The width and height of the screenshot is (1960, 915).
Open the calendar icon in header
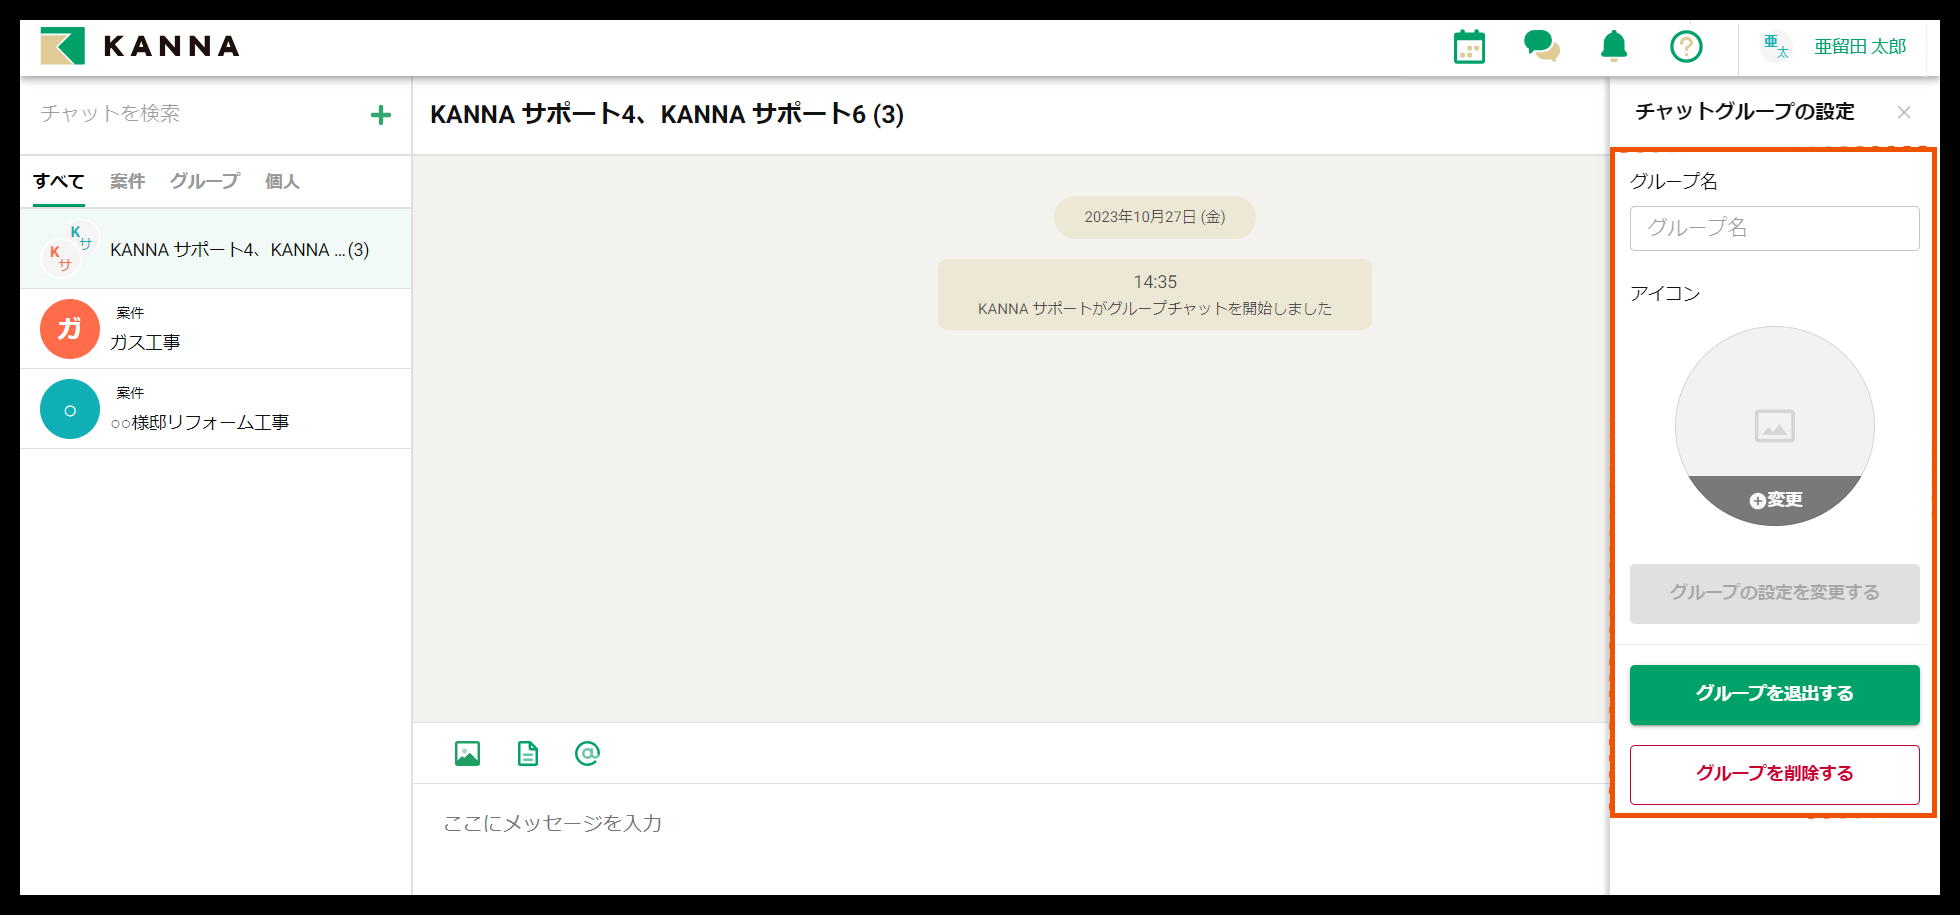click(x=1468, y=47)
